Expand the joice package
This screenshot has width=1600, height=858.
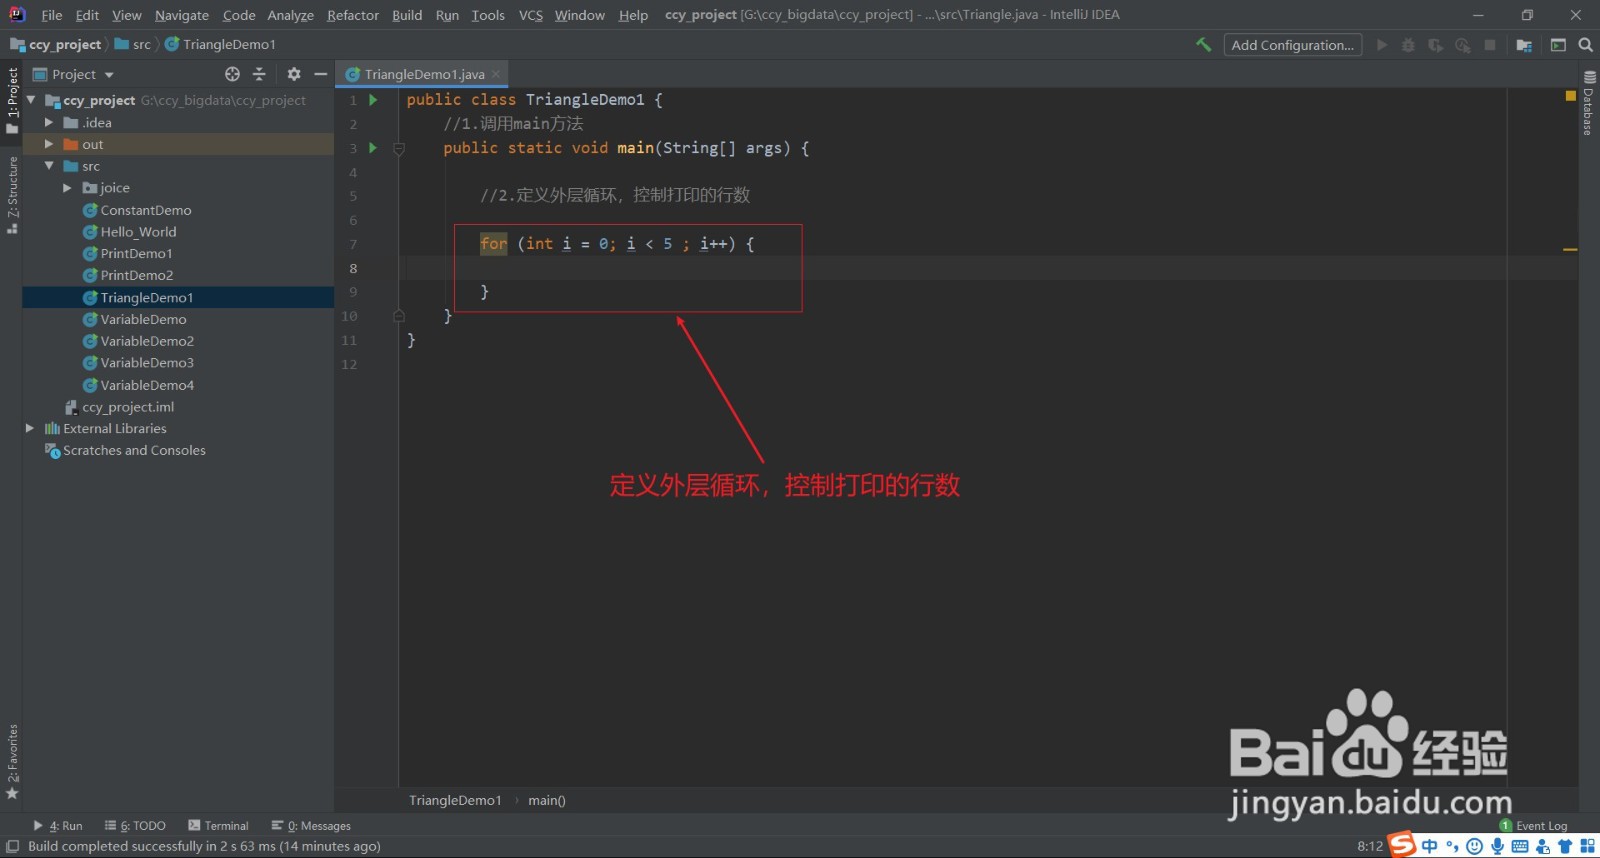(x=67, y=188)
